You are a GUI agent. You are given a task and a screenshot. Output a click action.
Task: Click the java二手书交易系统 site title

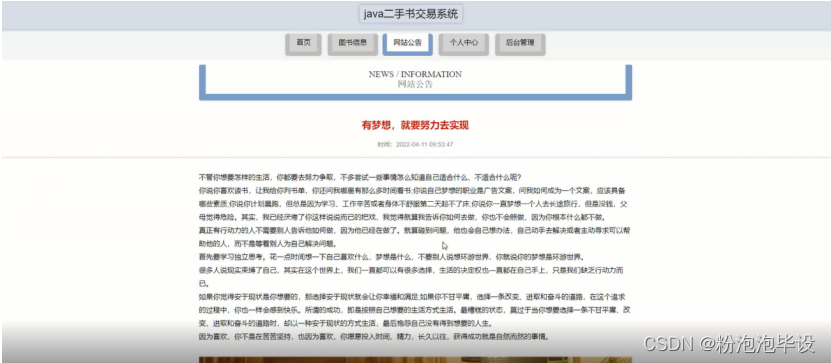[411, 14]
